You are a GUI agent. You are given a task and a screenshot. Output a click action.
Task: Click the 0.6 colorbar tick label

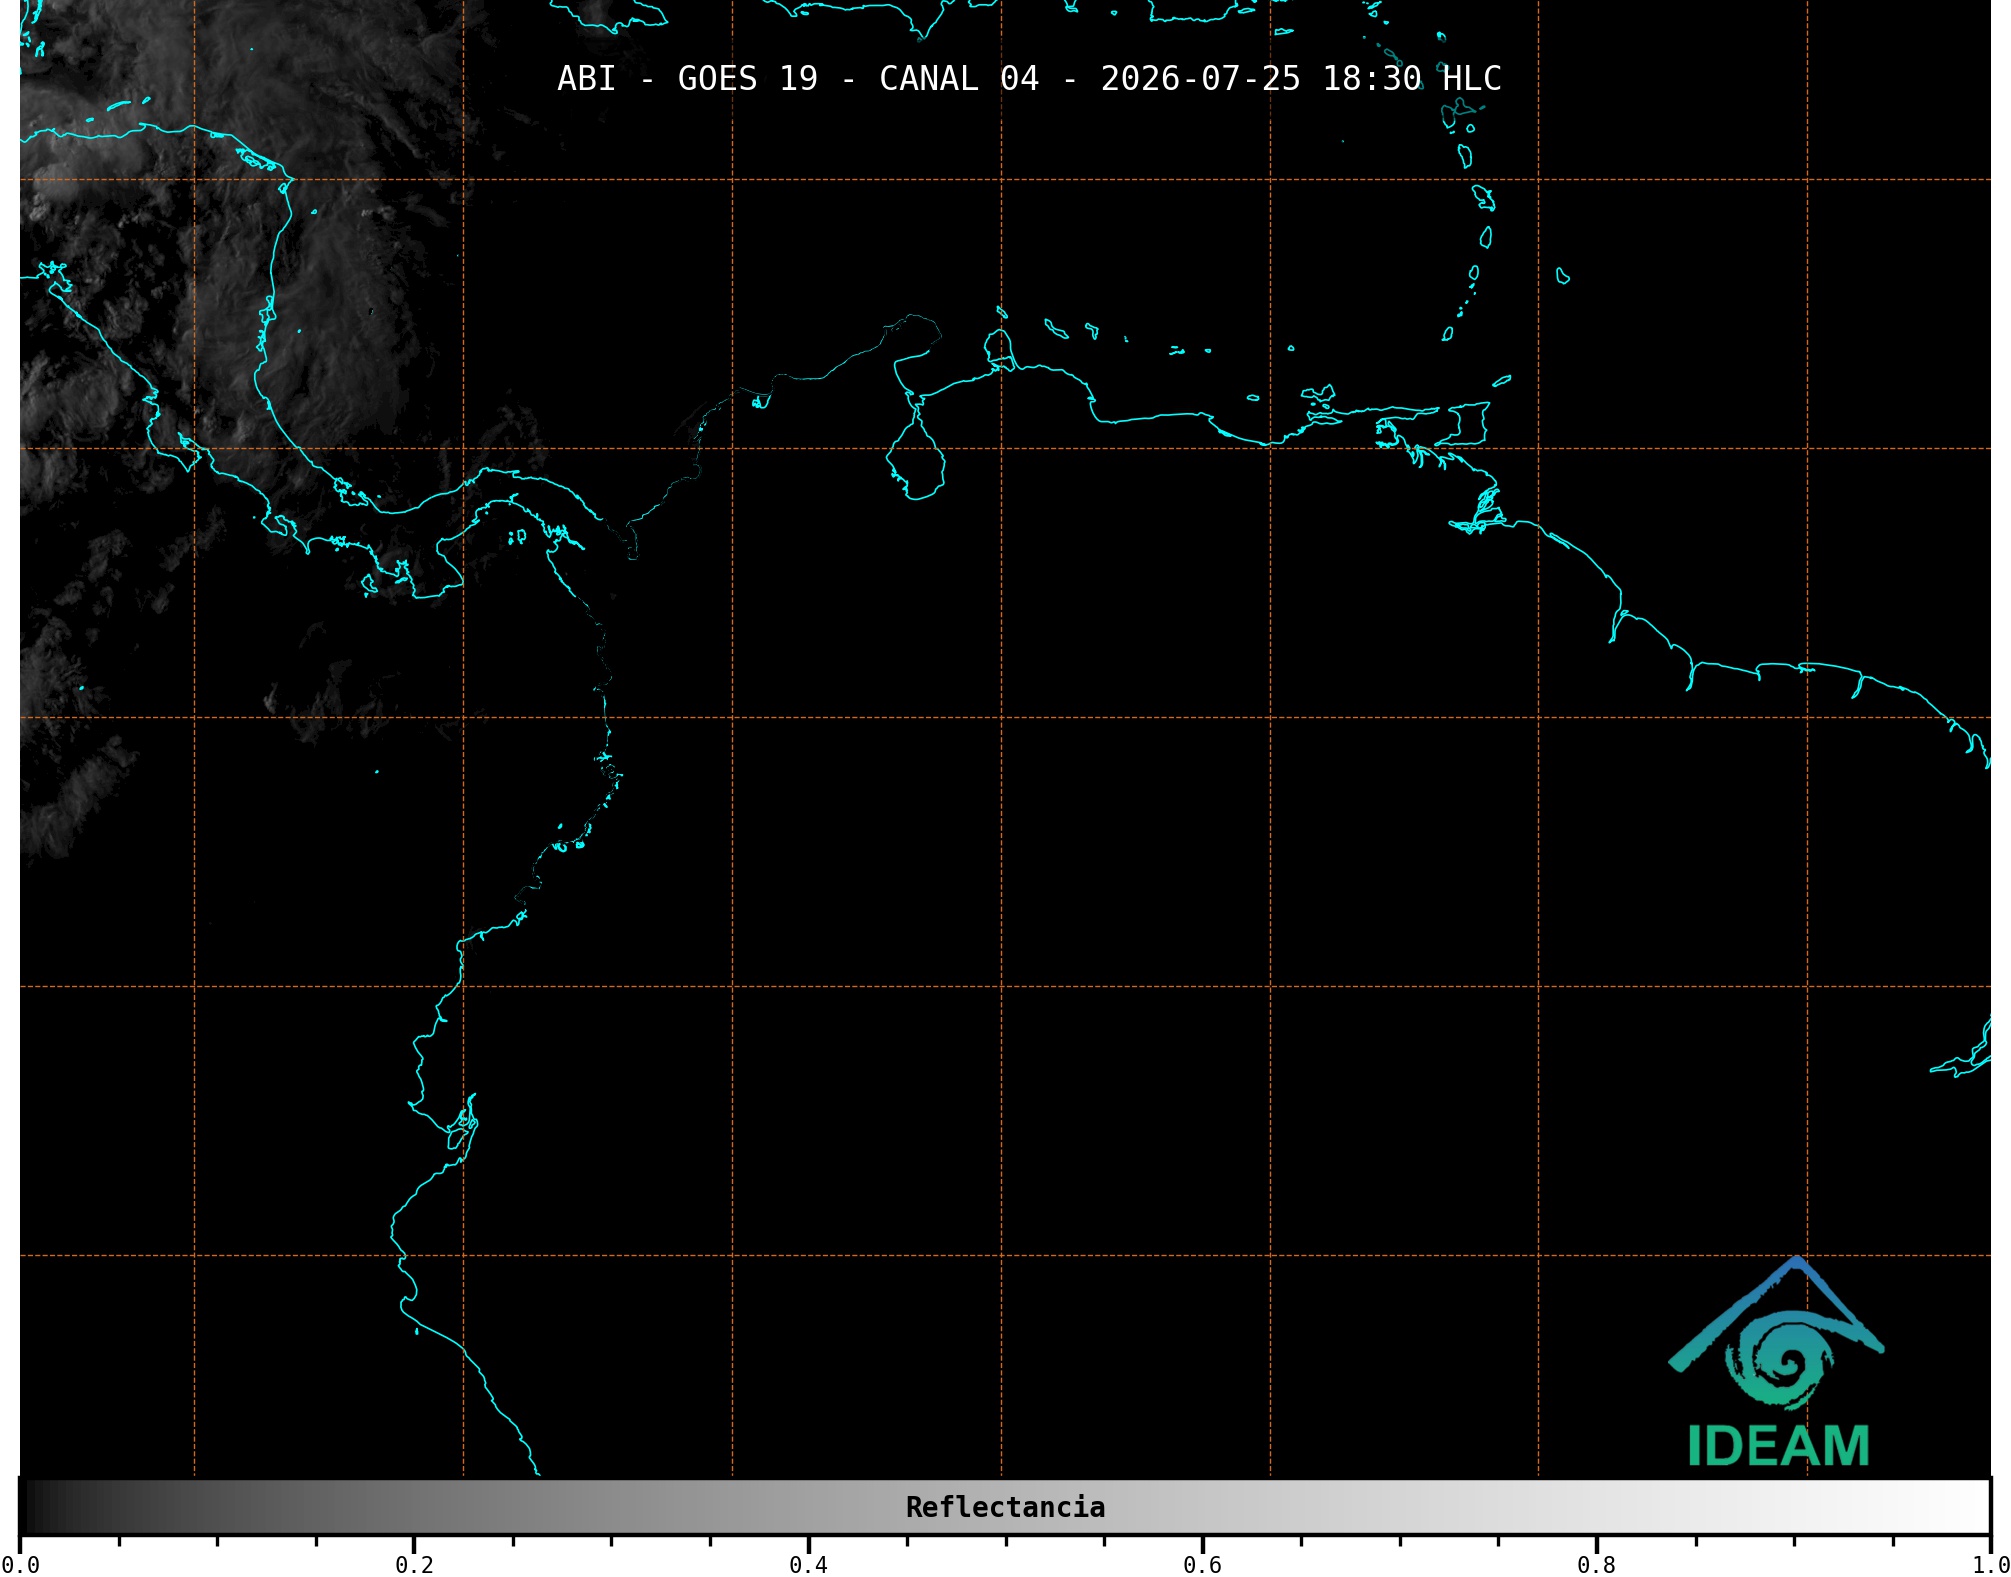pyautogui.click(x=1202, y=1565)
